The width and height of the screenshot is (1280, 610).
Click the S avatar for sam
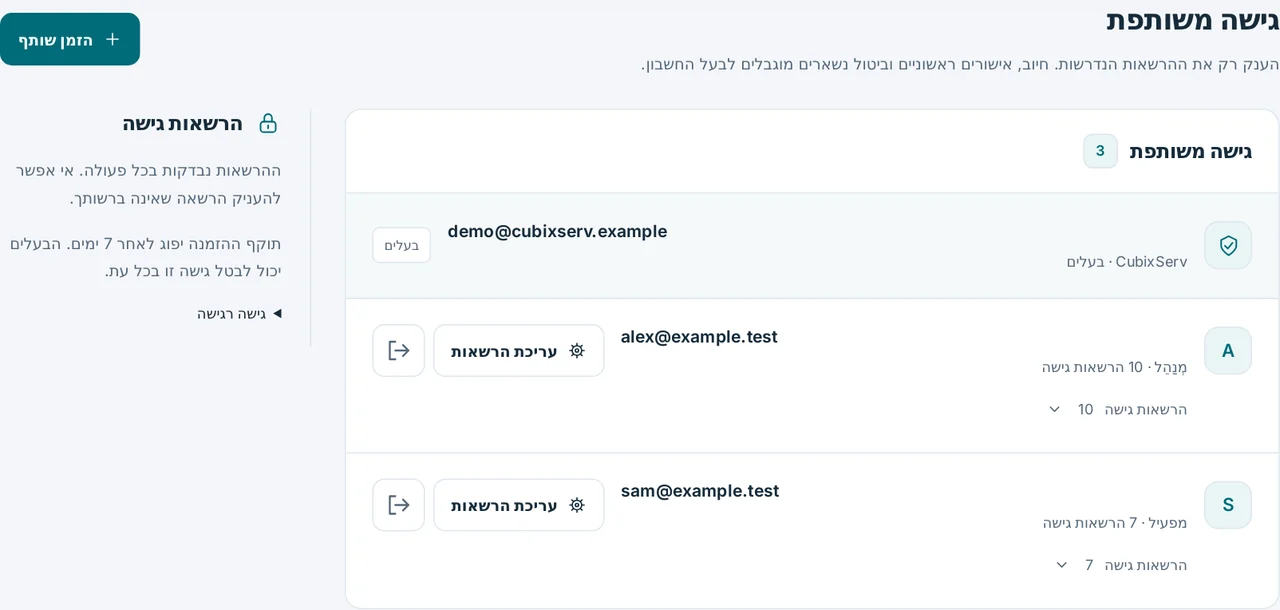1228,505
